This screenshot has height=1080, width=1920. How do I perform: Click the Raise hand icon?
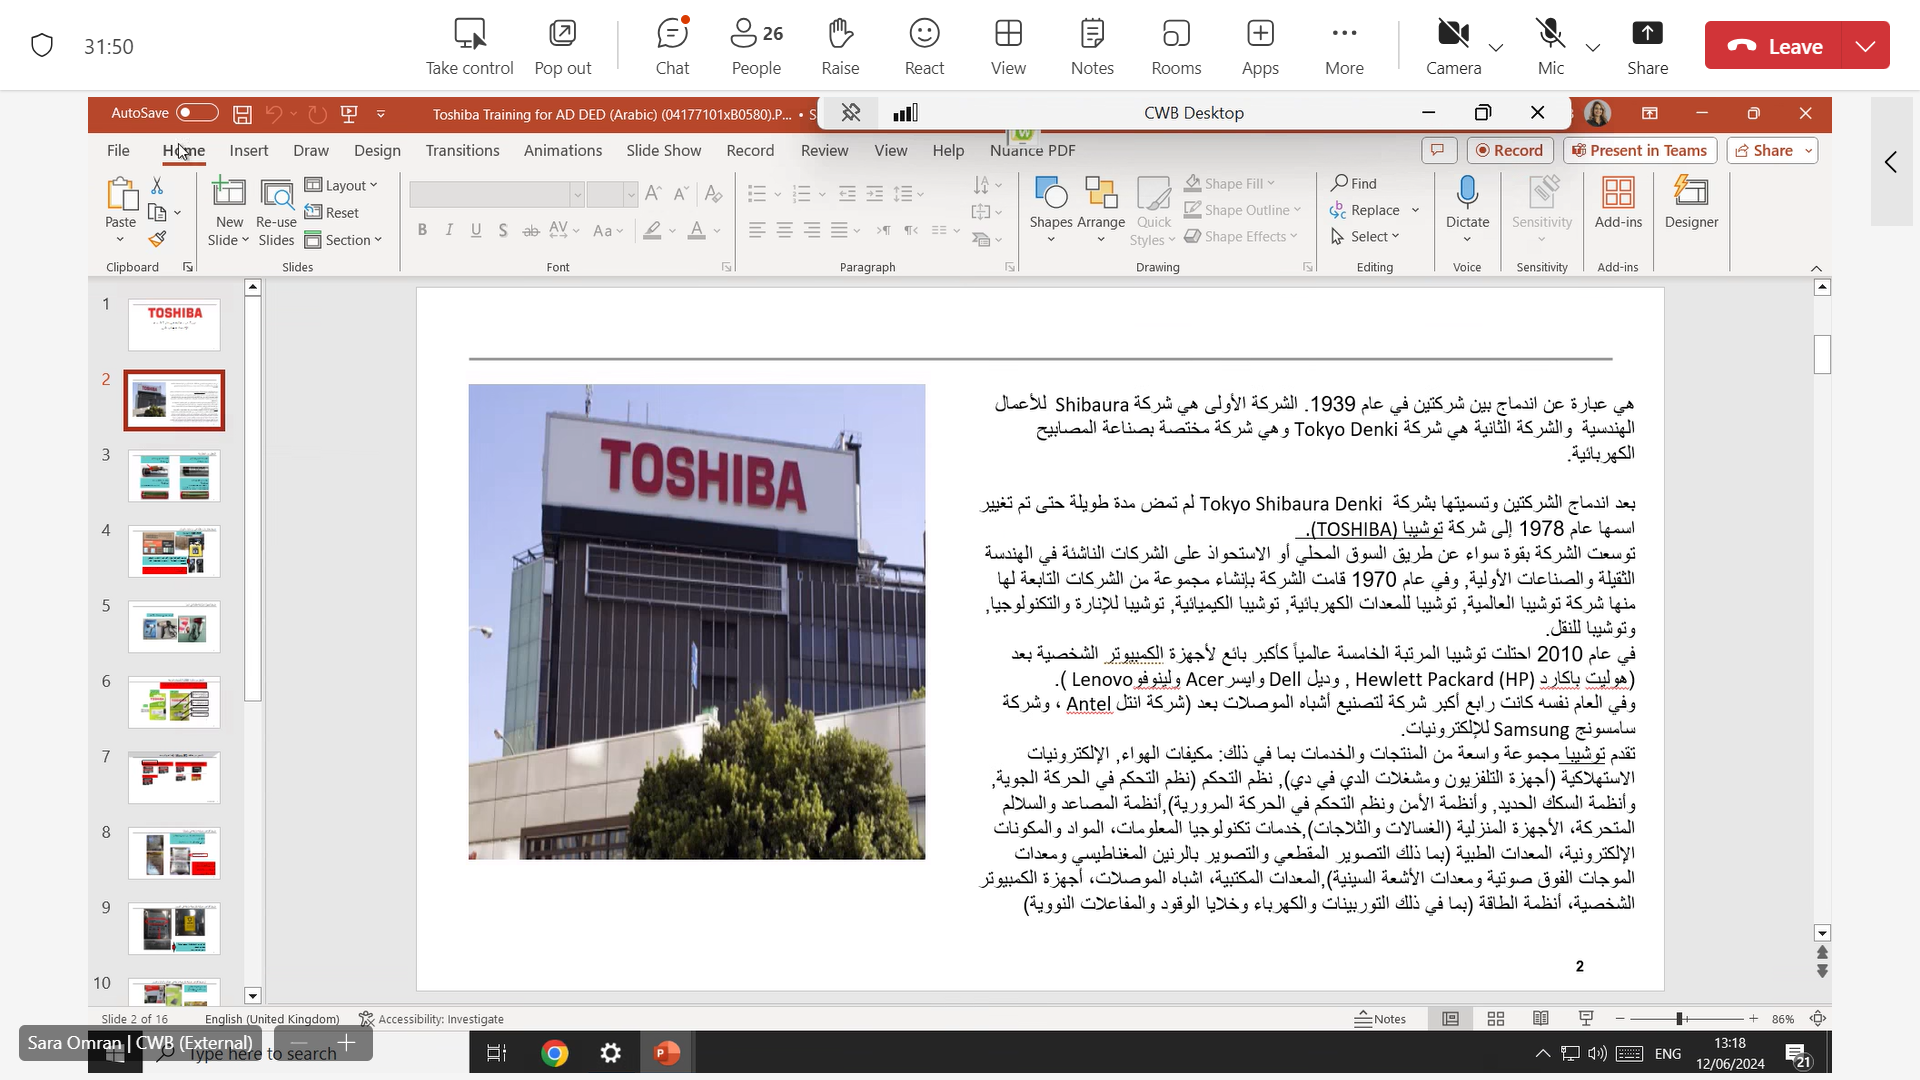pyautogui.click(x=840, y=46)
